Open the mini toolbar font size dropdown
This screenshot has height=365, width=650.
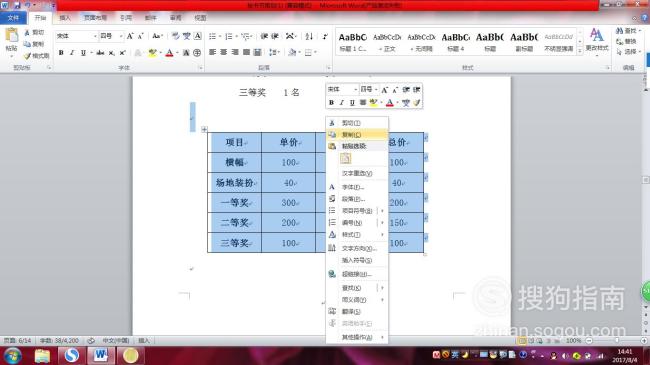point(376,90)
